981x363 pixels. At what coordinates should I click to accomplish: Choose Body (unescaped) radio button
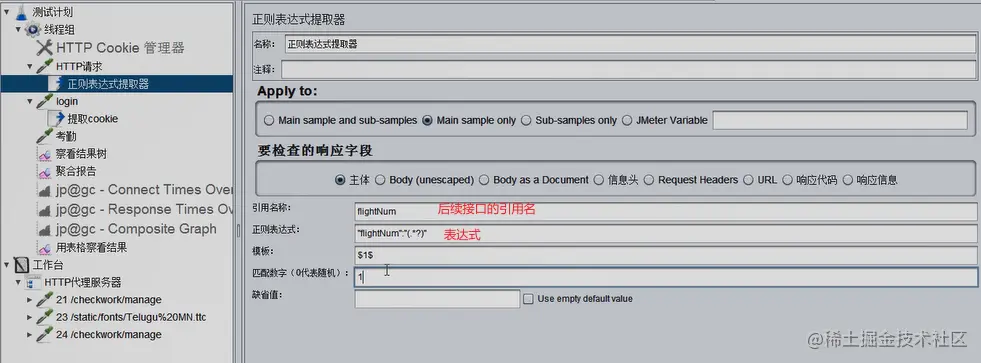(x=380, y=180)
